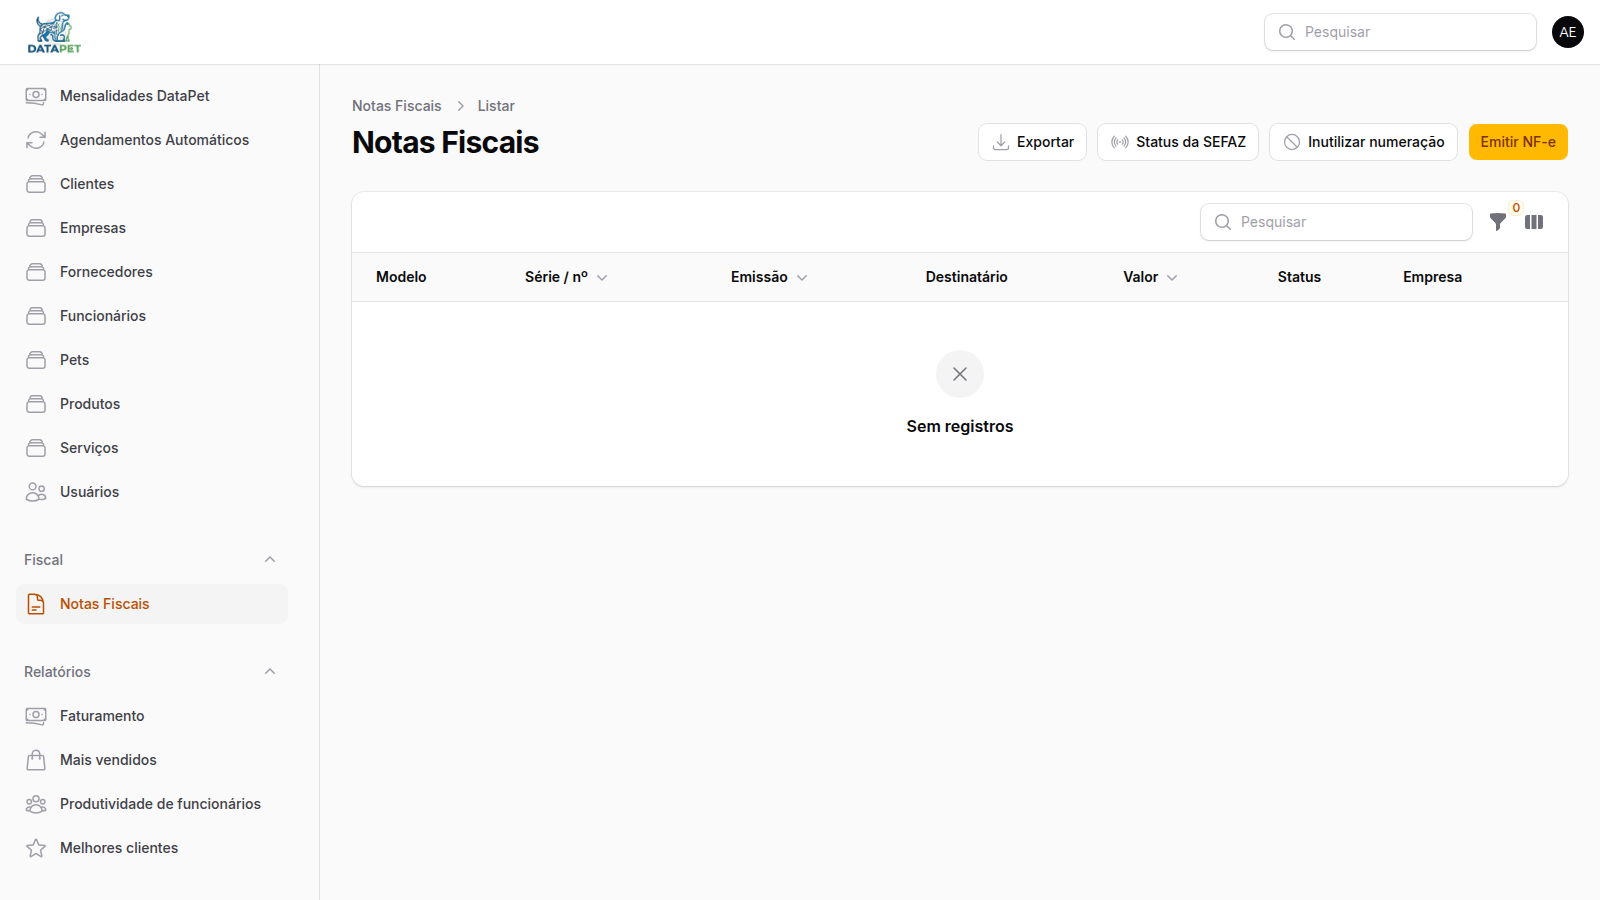The height and width of the screenshot is (900, 1600).
Task: Click the Clientes sidebar icon
Action: (36, 184)
